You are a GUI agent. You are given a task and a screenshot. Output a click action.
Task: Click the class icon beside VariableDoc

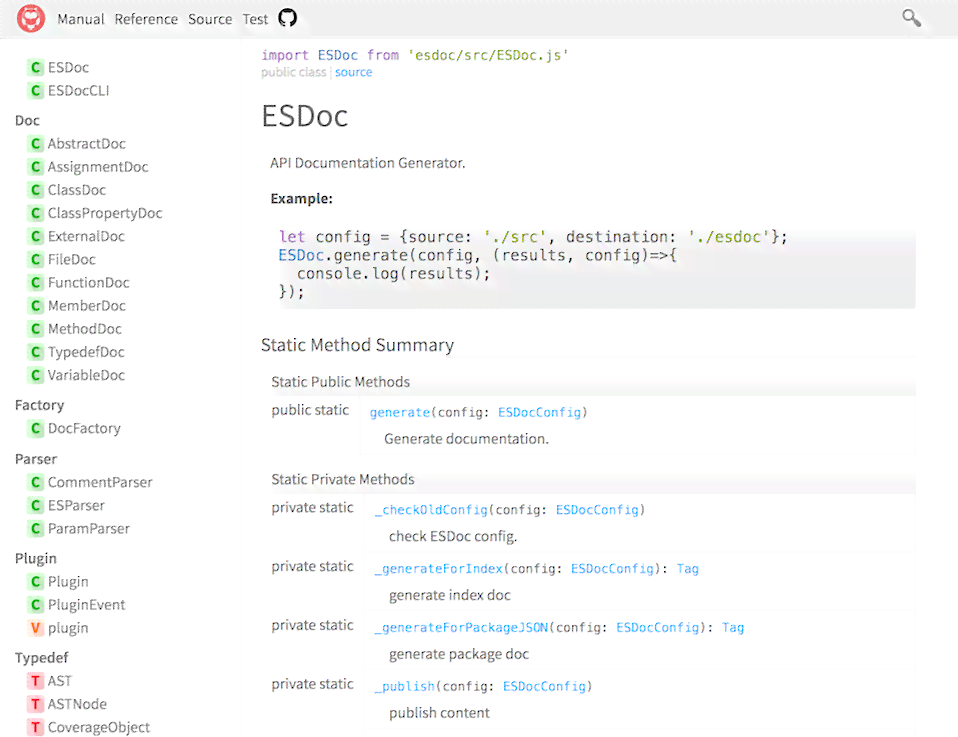click(35, 375)
